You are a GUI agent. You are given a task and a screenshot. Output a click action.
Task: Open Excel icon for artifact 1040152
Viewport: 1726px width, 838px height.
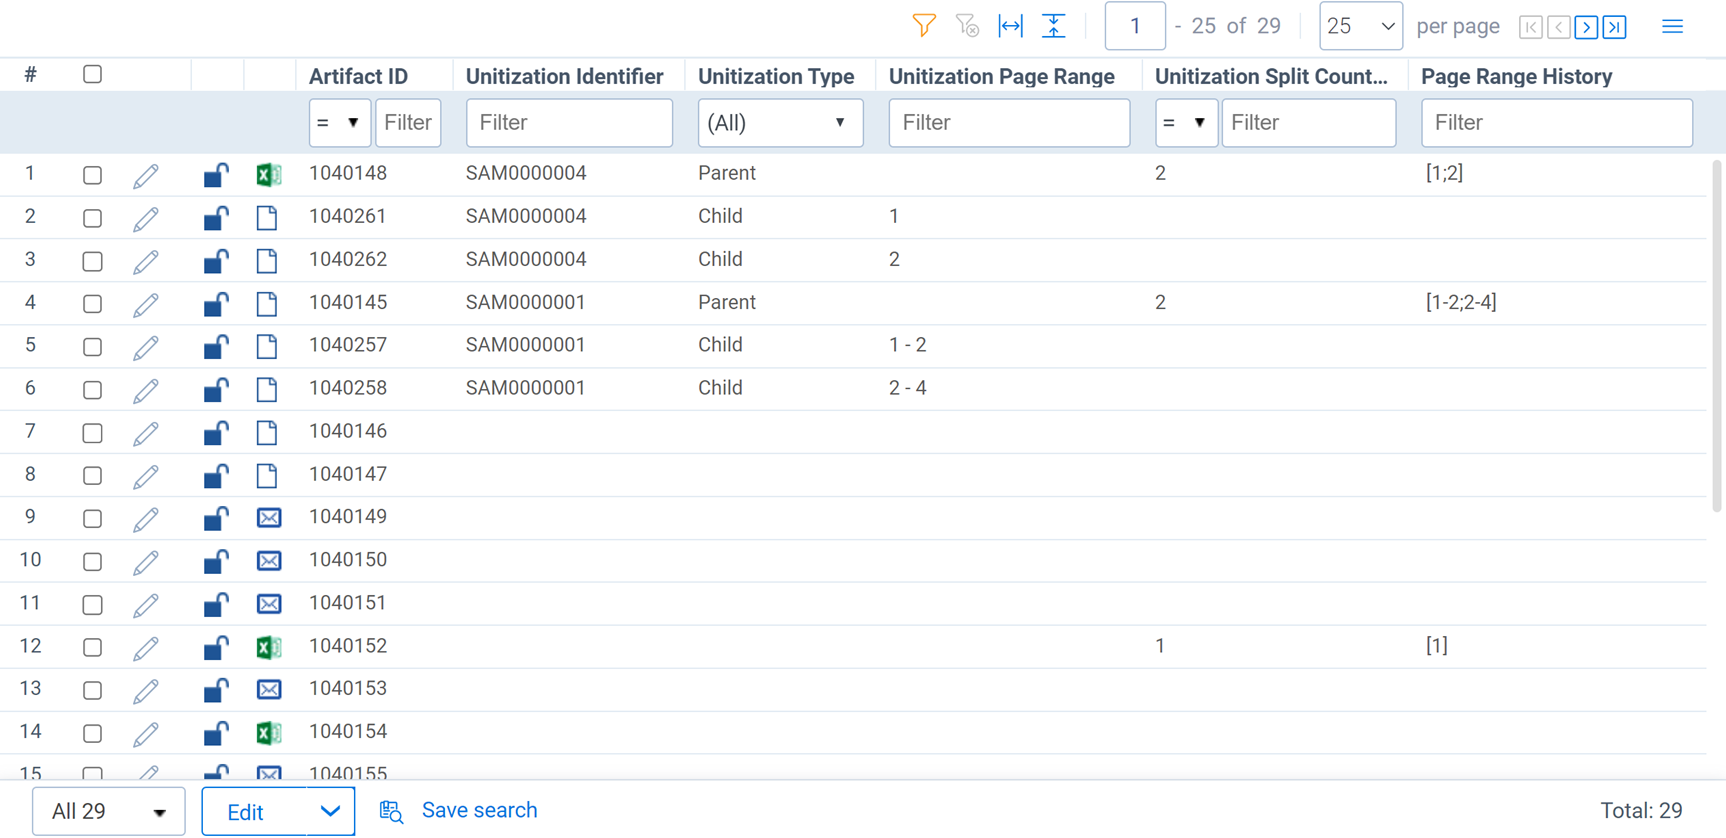(x=268, y=647)
